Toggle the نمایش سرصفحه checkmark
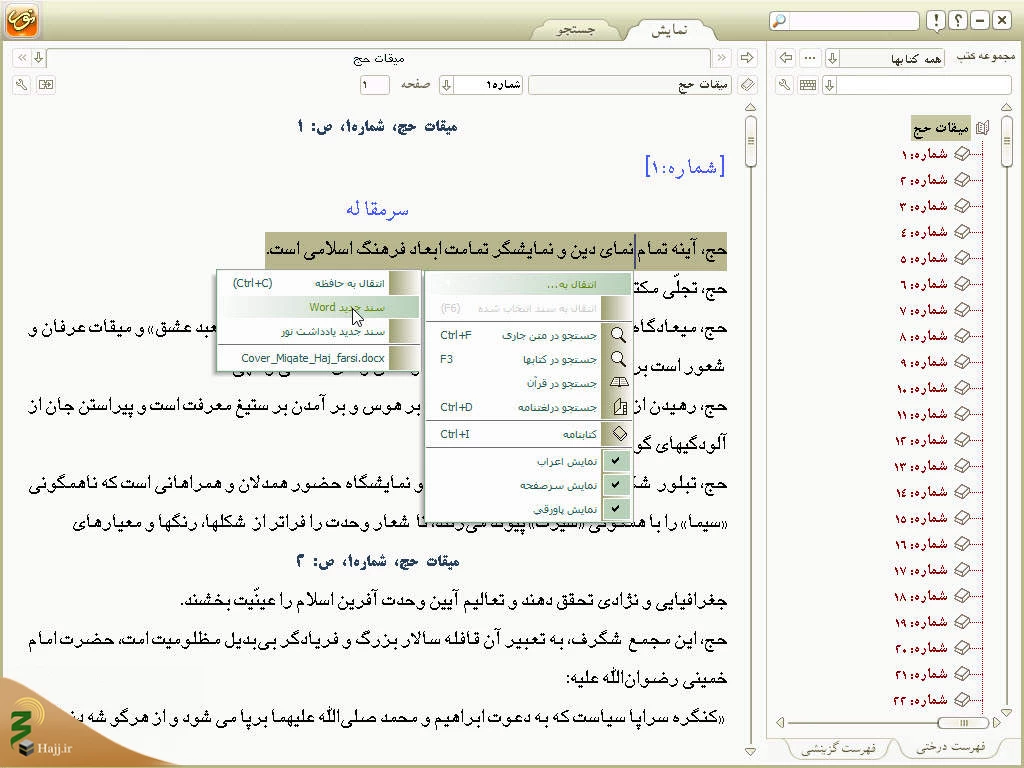 616,485
